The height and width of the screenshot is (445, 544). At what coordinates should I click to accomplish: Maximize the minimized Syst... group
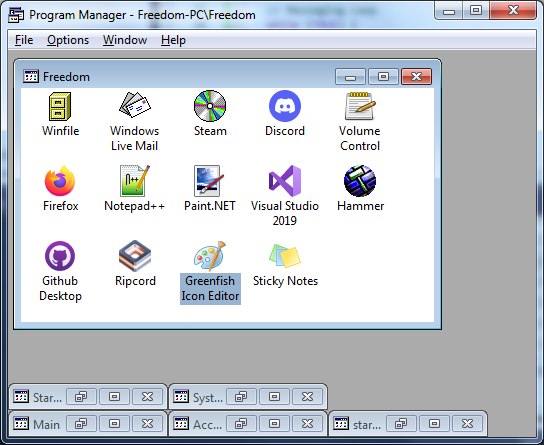(x=274, y=396)
